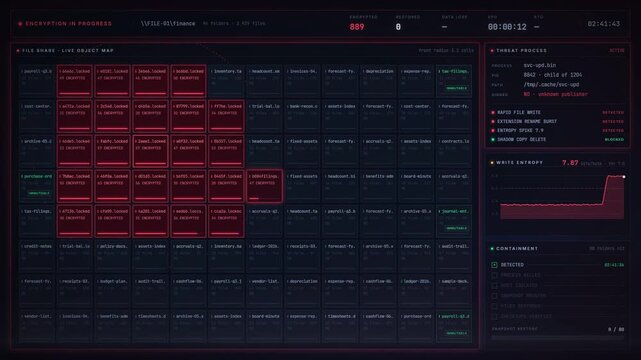Click the white endpoint of entropy chart

point(624,177)
